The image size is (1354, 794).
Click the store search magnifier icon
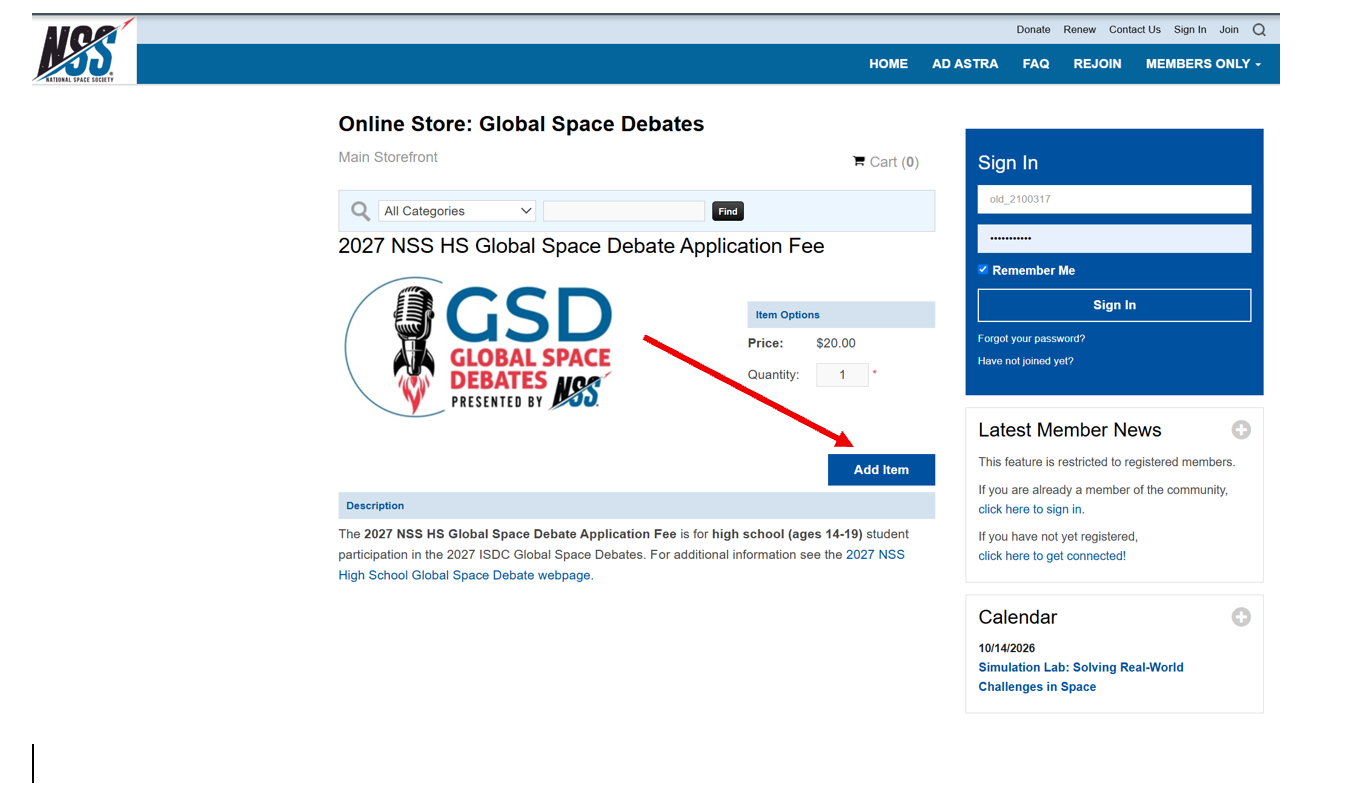coord(360,211)
